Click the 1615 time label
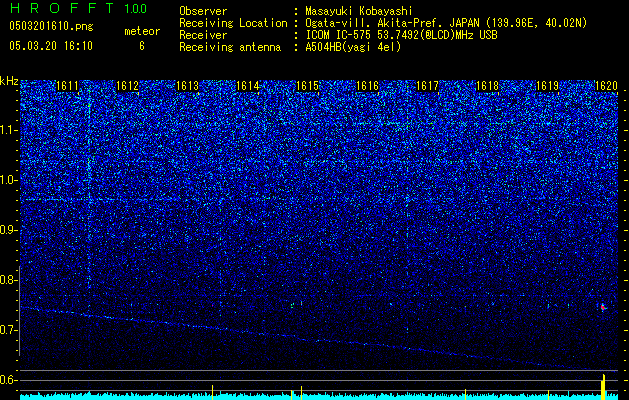629x400 pixels. (307, 86)
